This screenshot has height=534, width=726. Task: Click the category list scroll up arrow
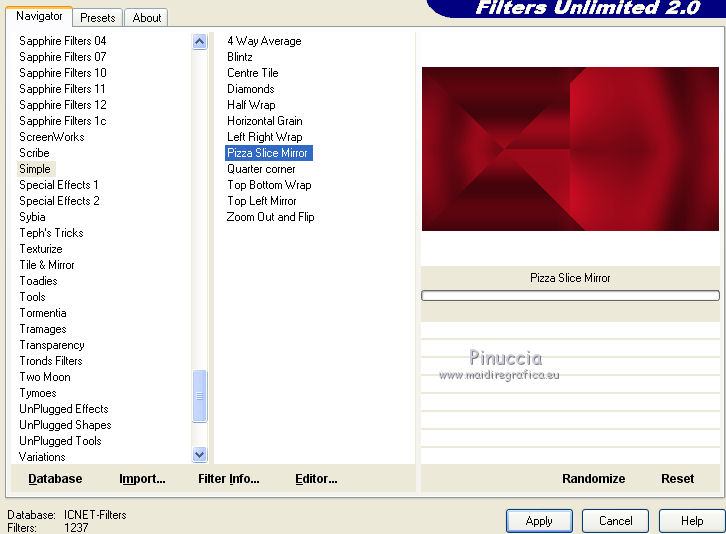point(200,42)
